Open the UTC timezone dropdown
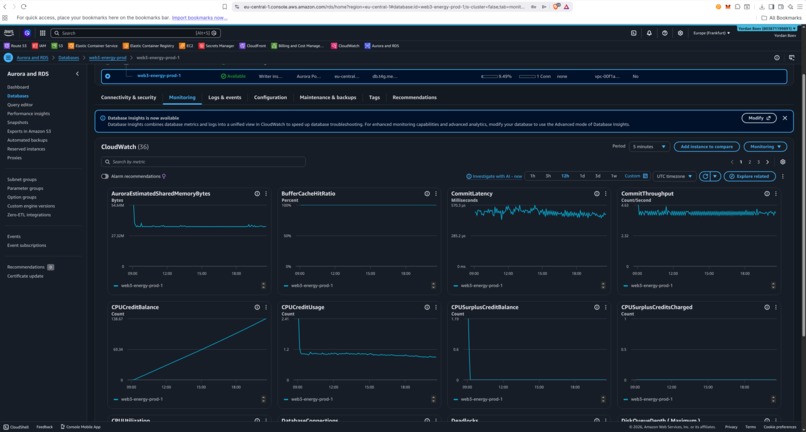 coord(674,176)
